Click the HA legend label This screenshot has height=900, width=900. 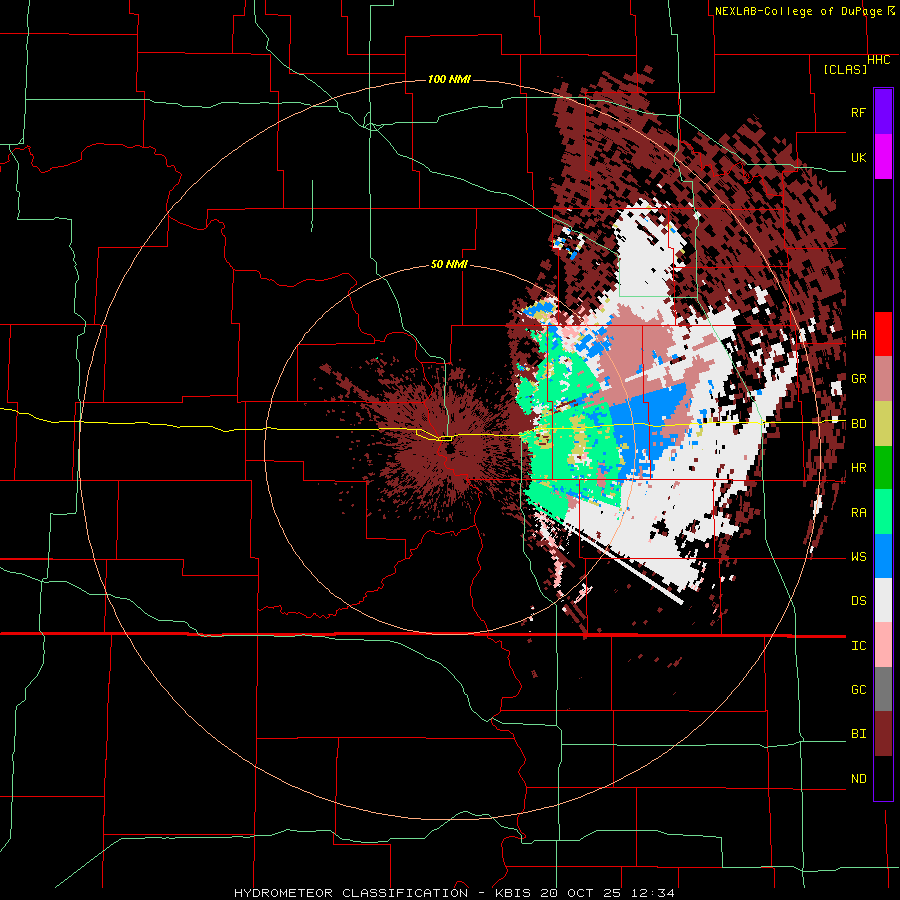[x=858, y=335]
